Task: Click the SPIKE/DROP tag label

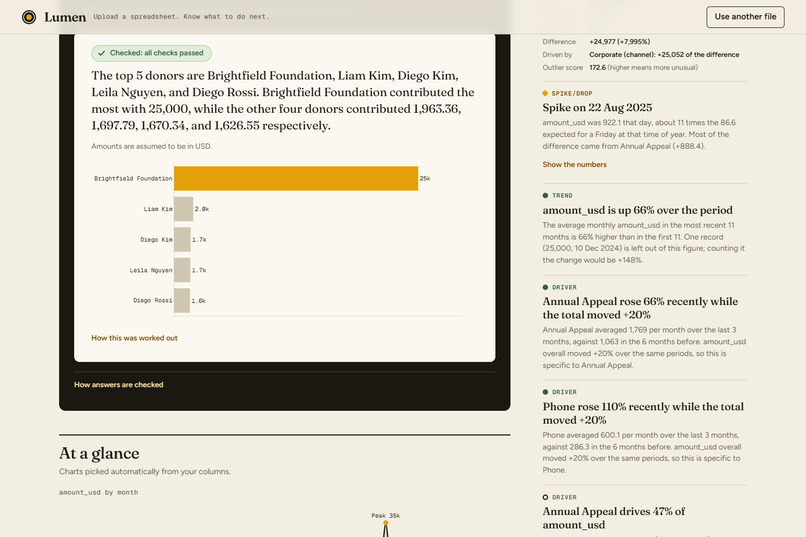Action: click(572, 94)
